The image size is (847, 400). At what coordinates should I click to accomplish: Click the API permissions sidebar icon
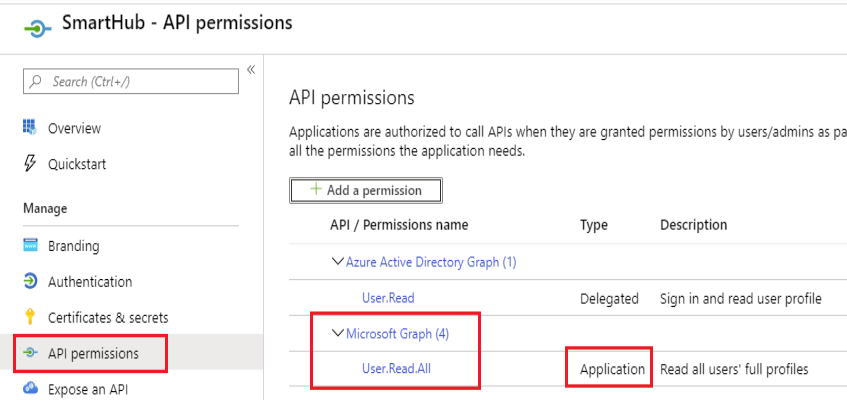[30, 353]
